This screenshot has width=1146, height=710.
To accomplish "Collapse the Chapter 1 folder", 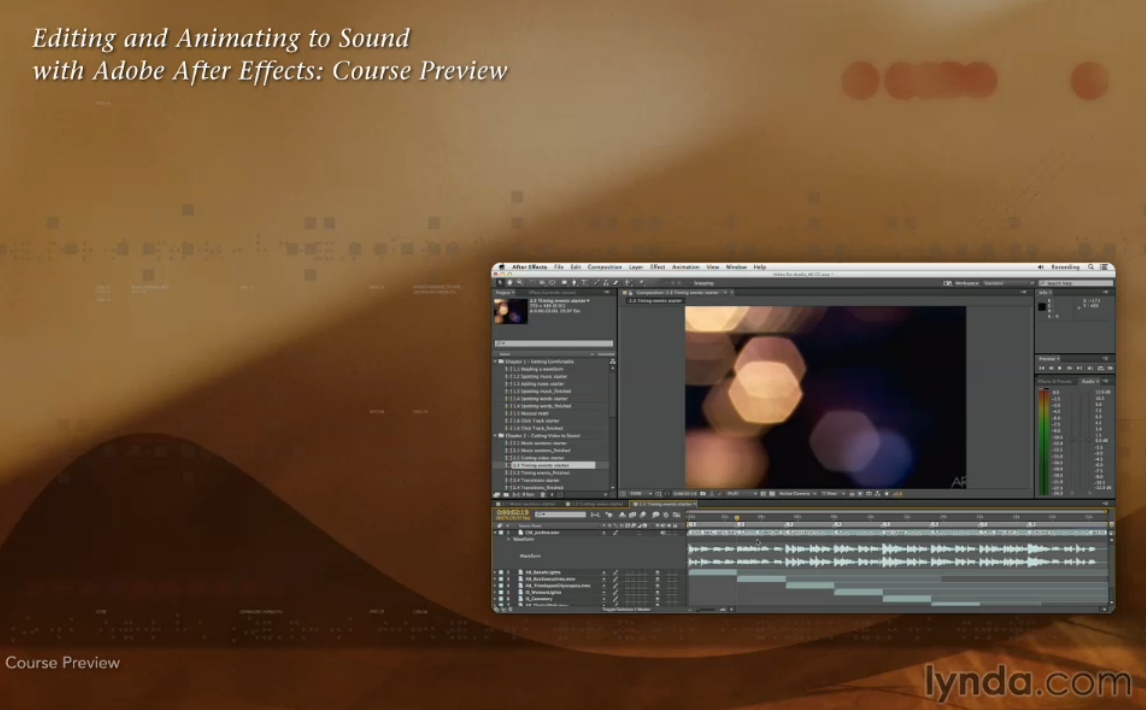I will [x=496, y=361].
